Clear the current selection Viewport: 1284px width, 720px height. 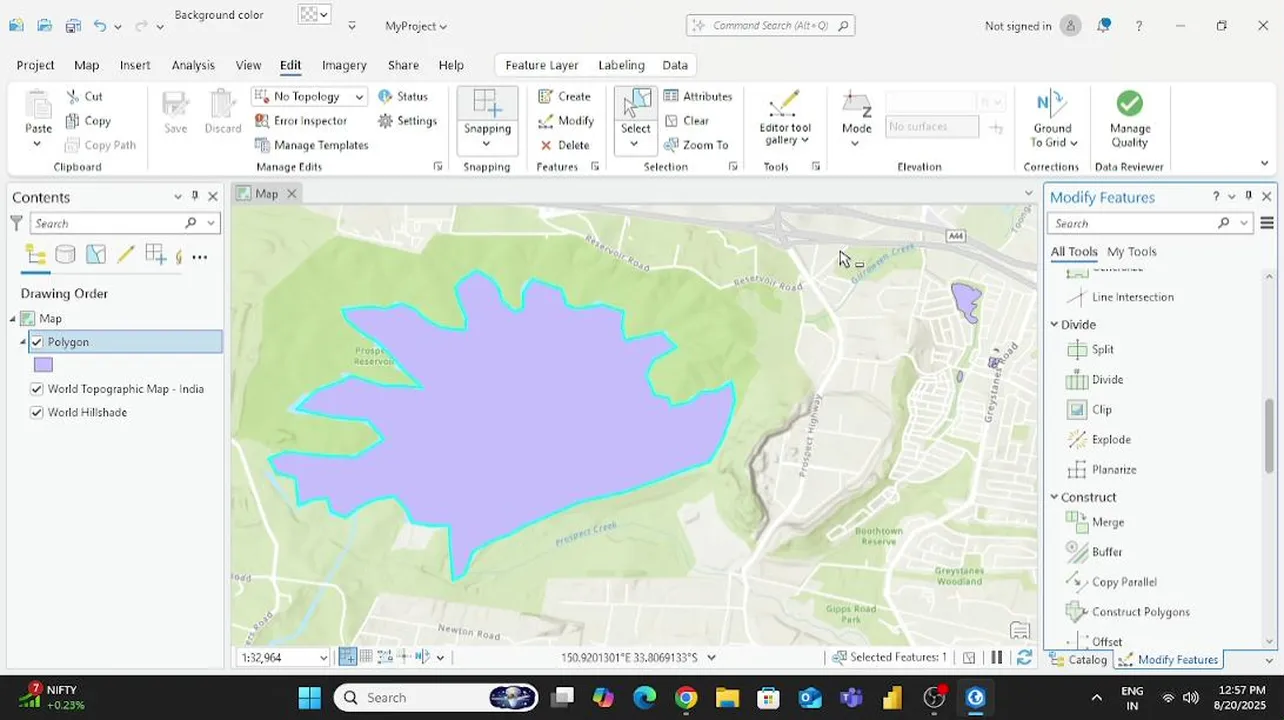click(686, 120)
